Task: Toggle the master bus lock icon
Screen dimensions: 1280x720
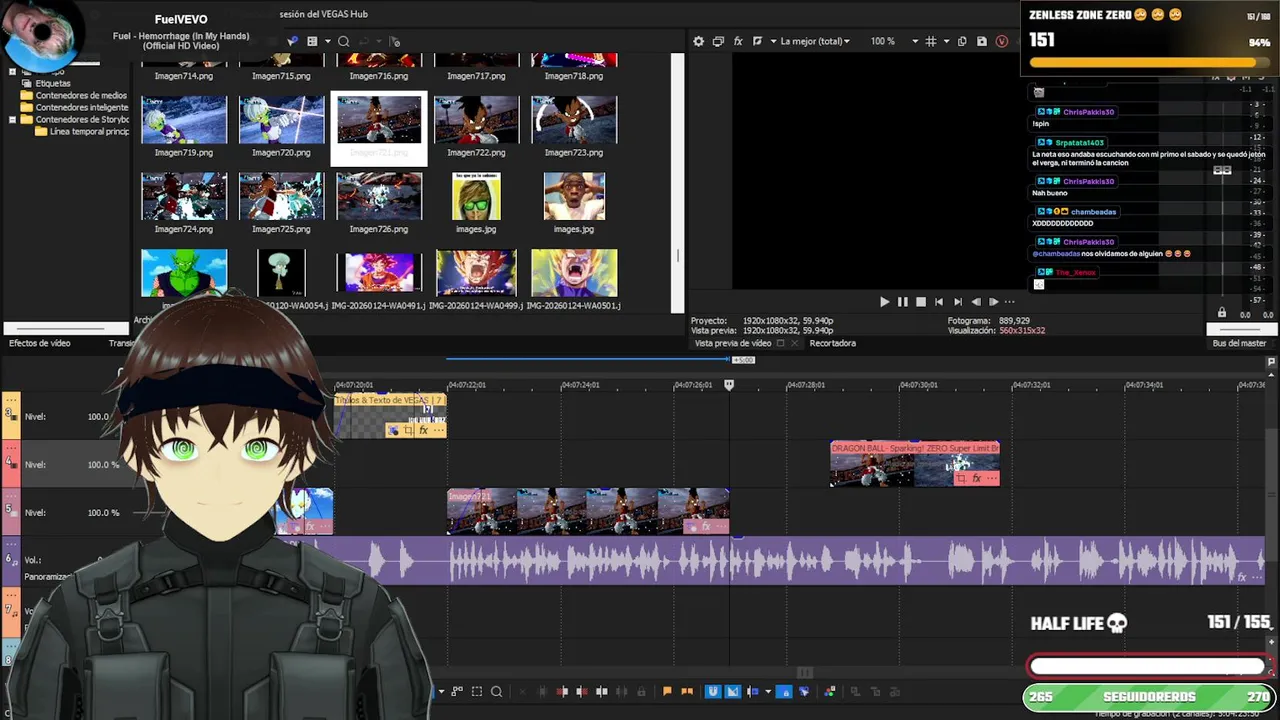Action: point(1221,313)
